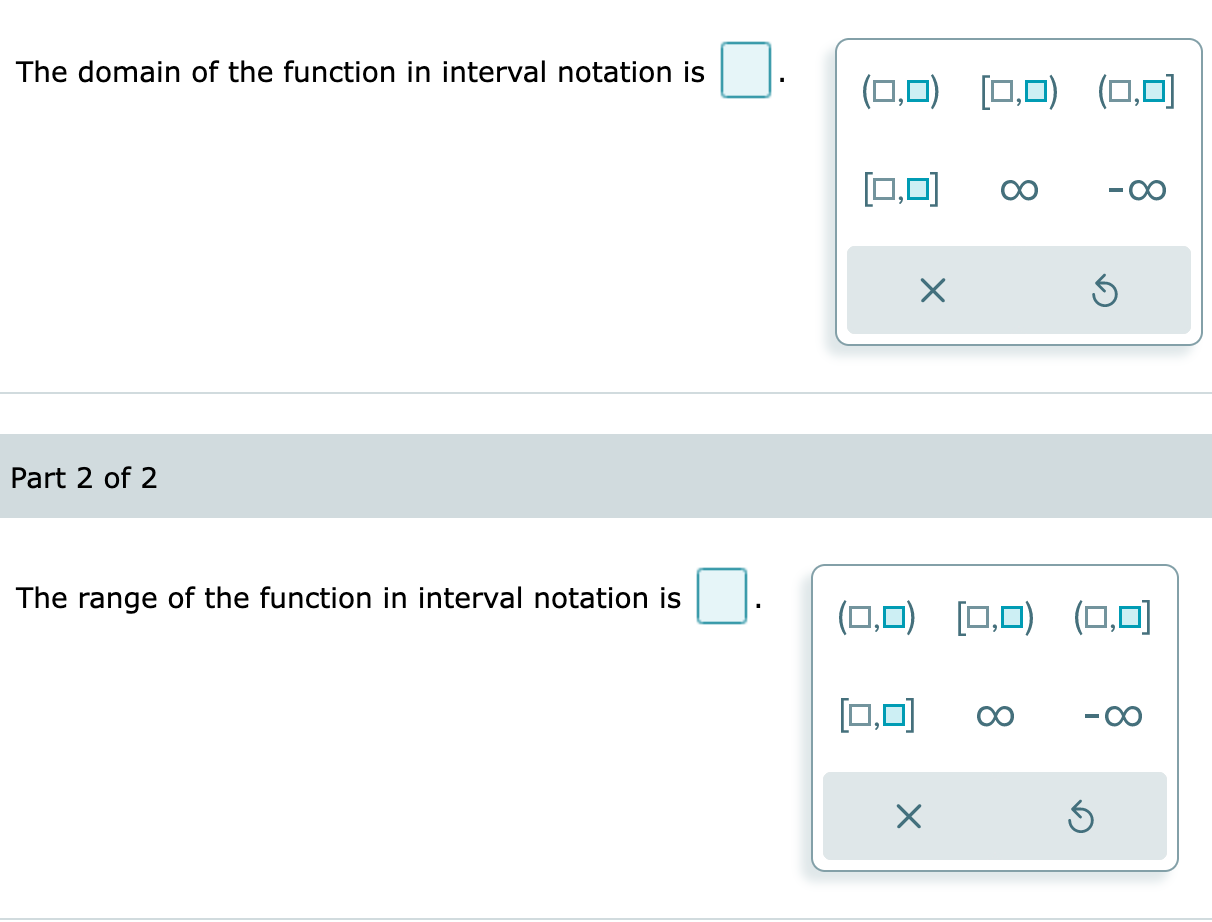Viewport: 1212px width, 922px height.
Task: Clear the domain answer with the × button
Action: coord(932,290)
